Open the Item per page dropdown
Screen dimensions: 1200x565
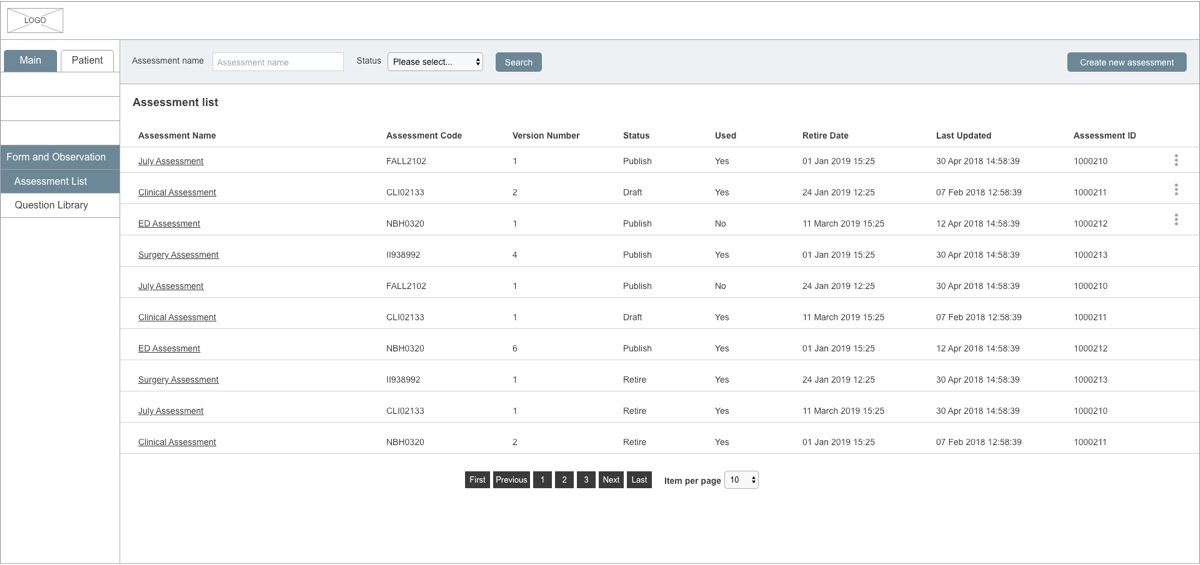click(x=741, y=480)
